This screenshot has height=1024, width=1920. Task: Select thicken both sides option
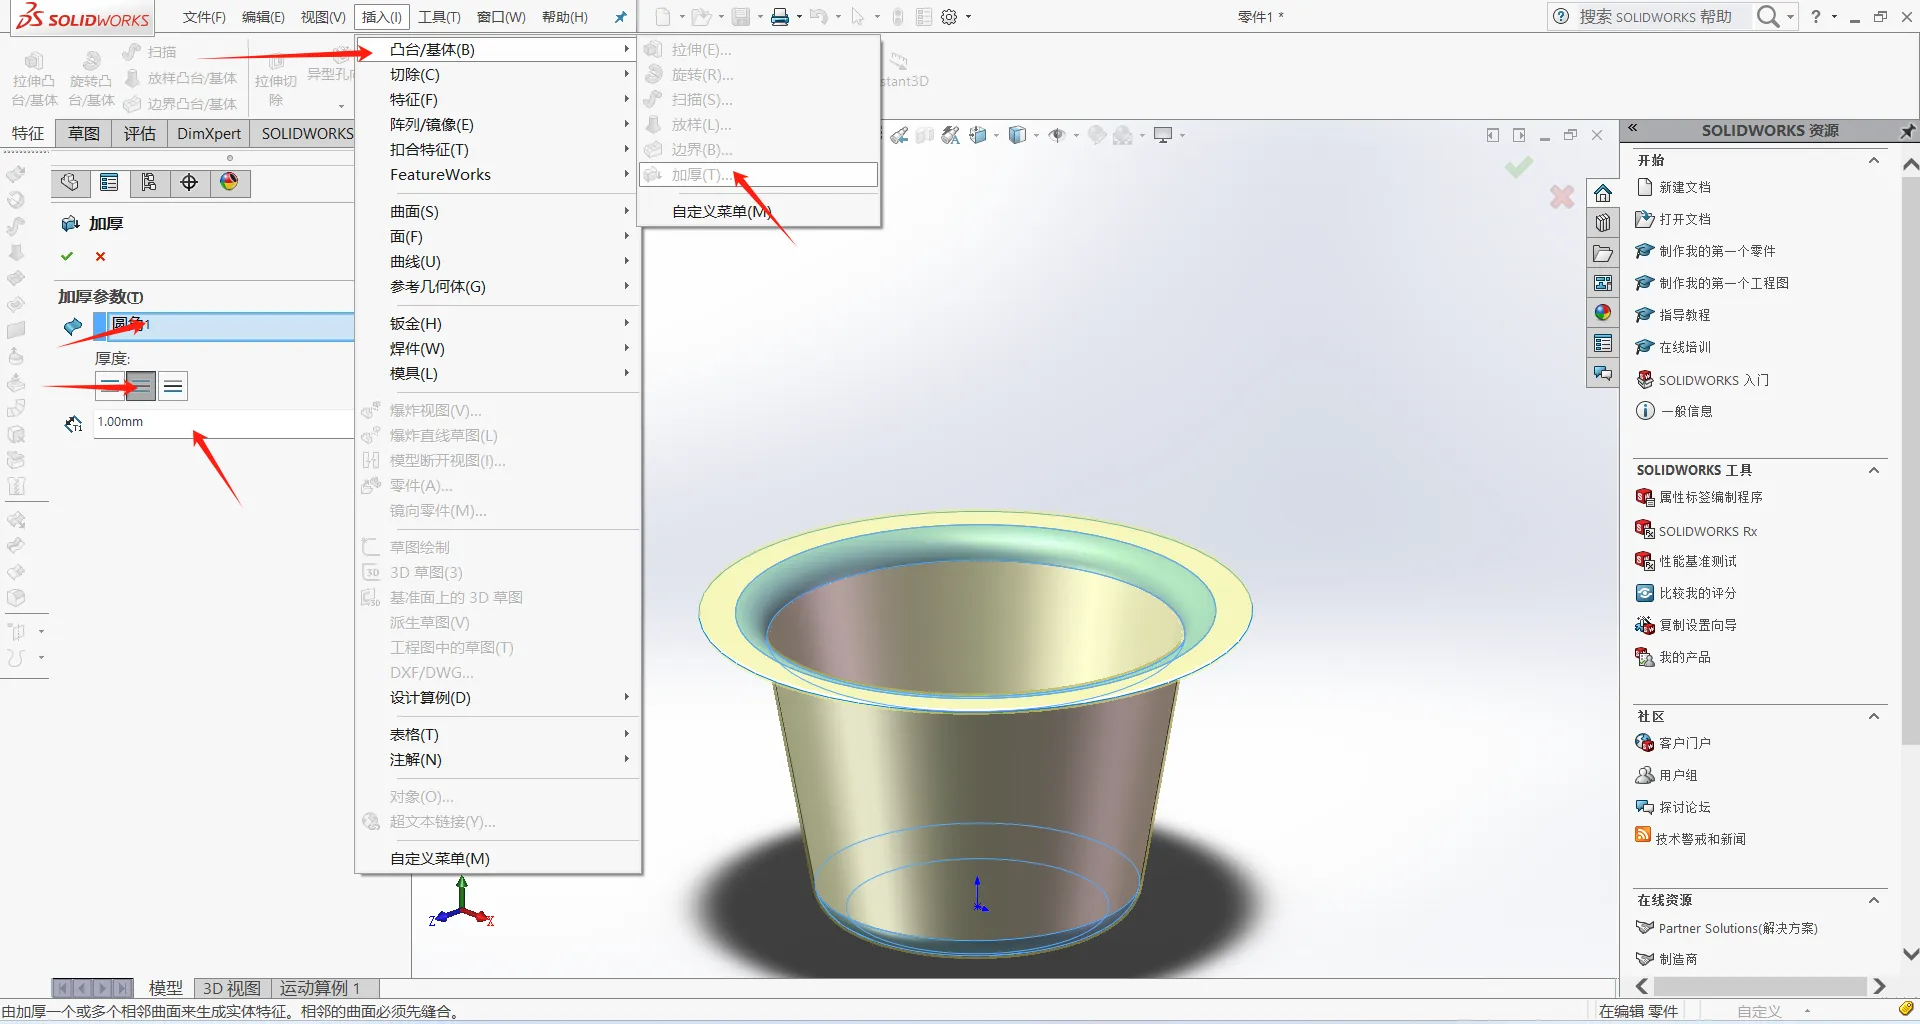141,386
